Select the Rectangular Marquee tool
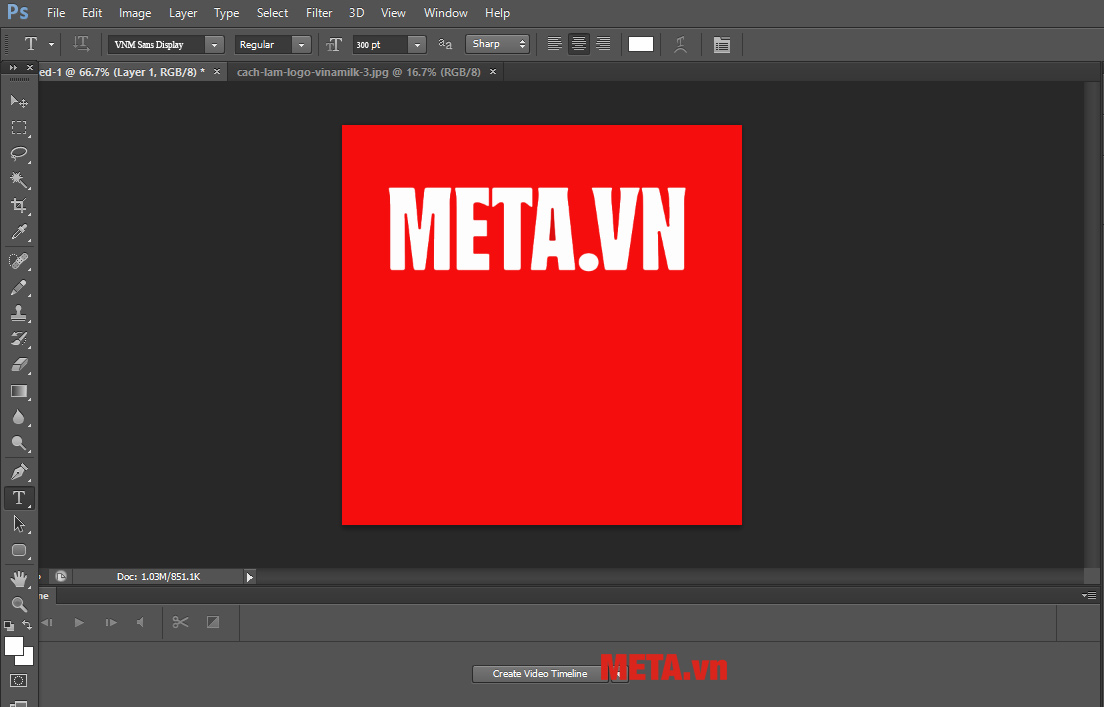Image resolution: width=1104 pixels, height=707 pixels. (x=18, y=128)
